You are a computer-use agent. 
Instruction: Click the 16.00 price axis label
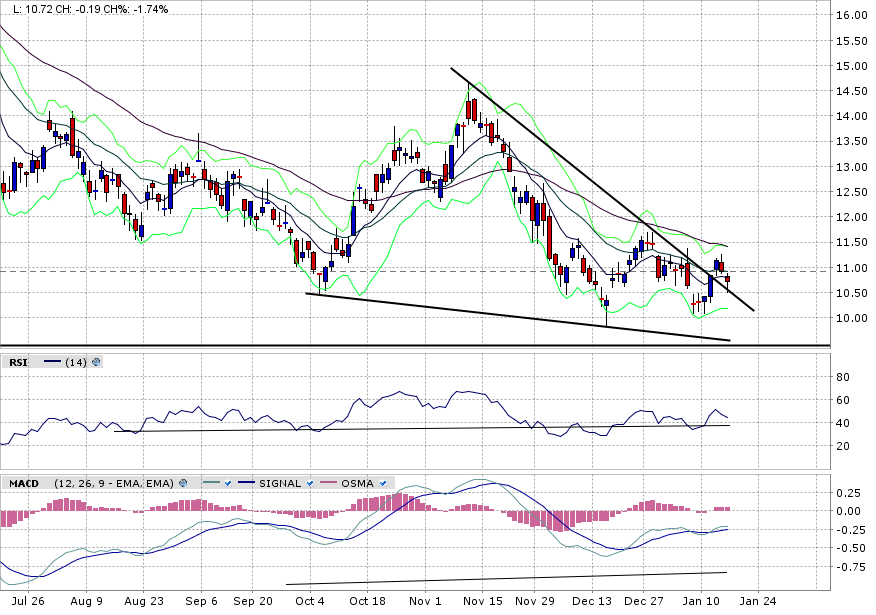(x=851, y=15)
